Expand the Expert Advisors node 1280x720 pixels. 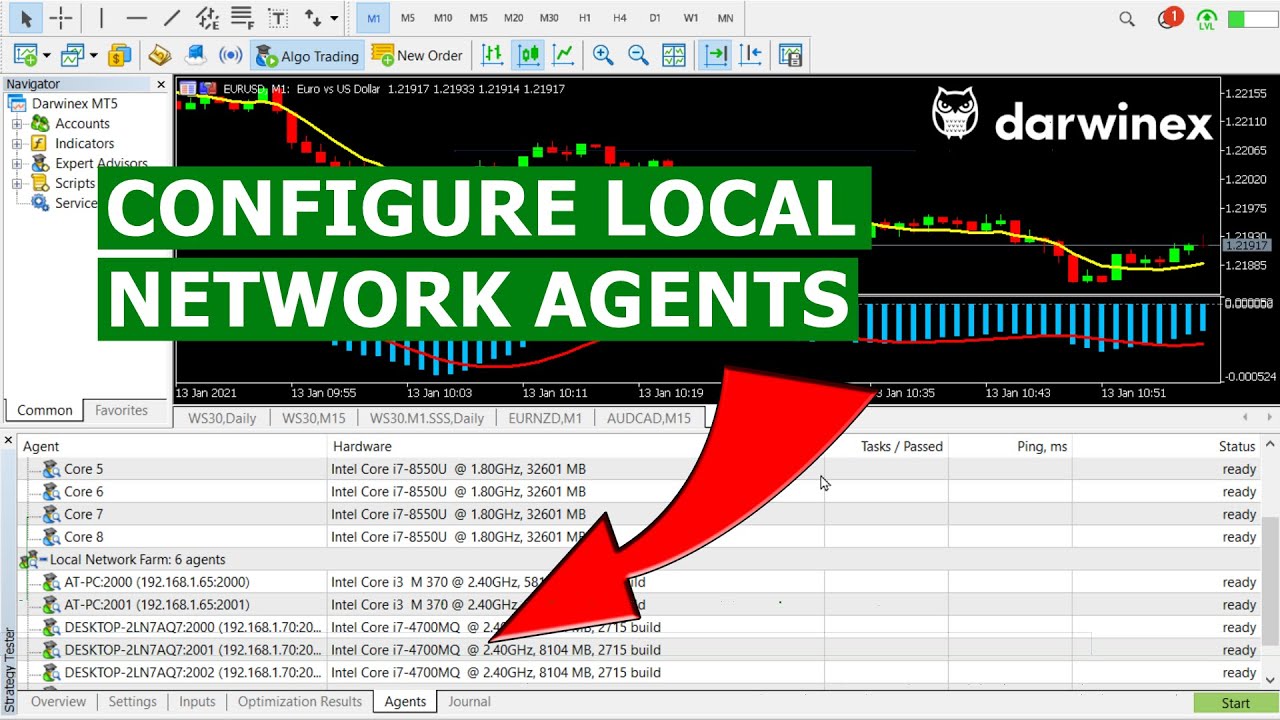pos(17,164)
